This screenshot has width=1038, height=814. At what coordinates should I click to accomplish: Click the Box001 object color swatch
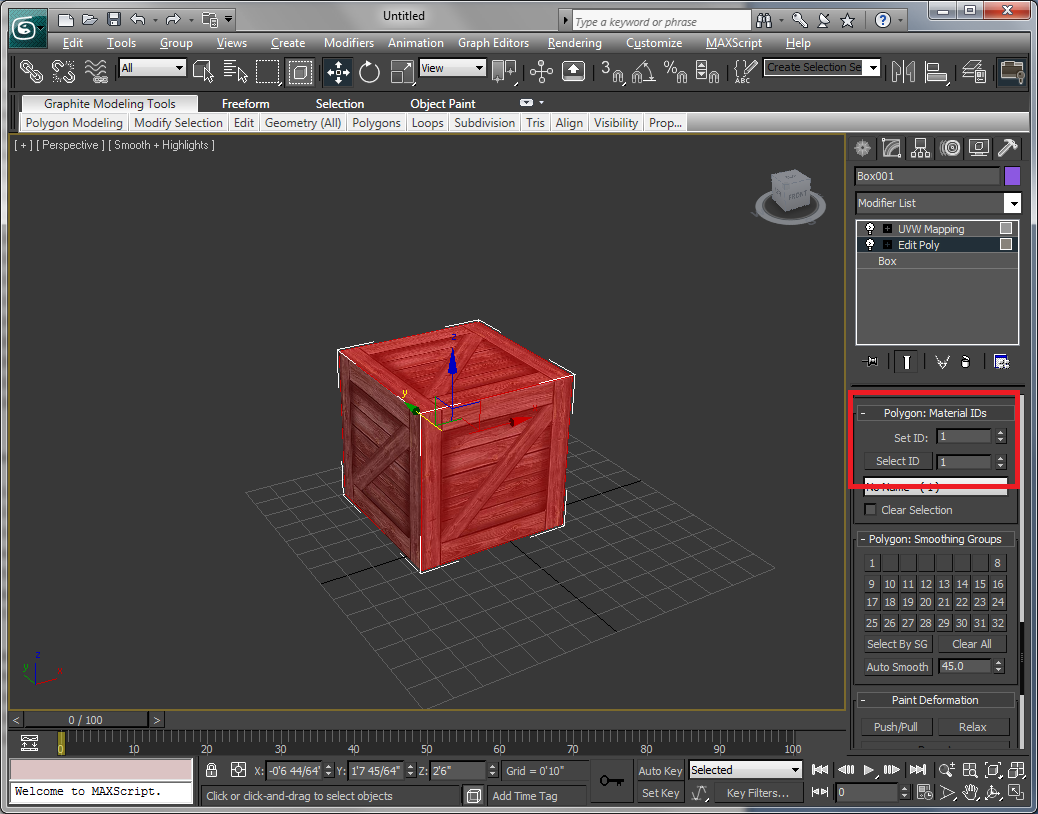(x=1012, y=176)
